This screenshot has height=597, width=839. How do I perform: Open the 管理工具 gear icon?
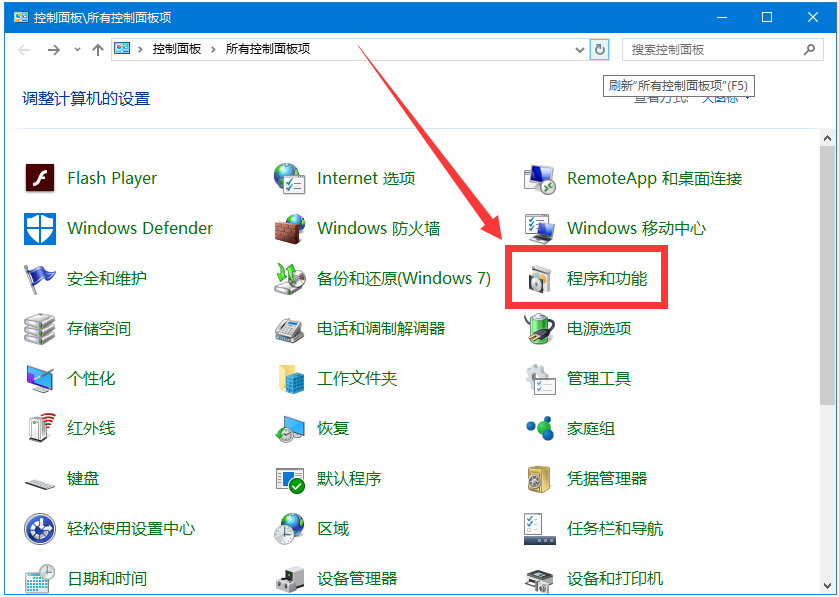(540, 379)
